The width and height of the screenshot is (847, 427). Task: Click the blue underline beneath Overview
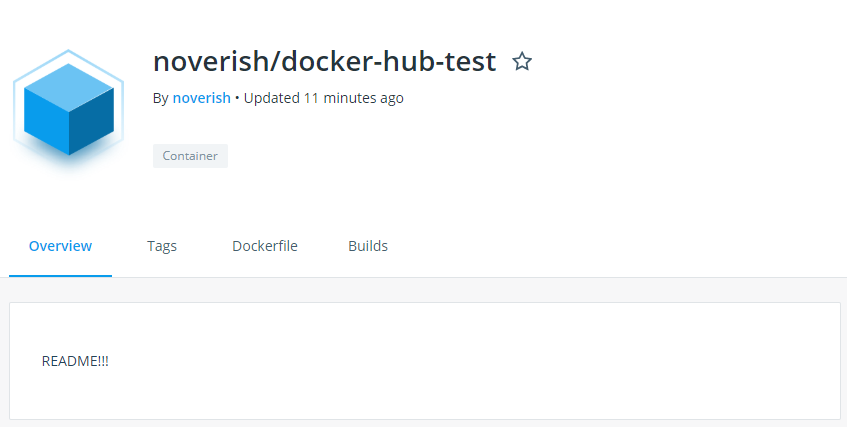tap(60, 275)
